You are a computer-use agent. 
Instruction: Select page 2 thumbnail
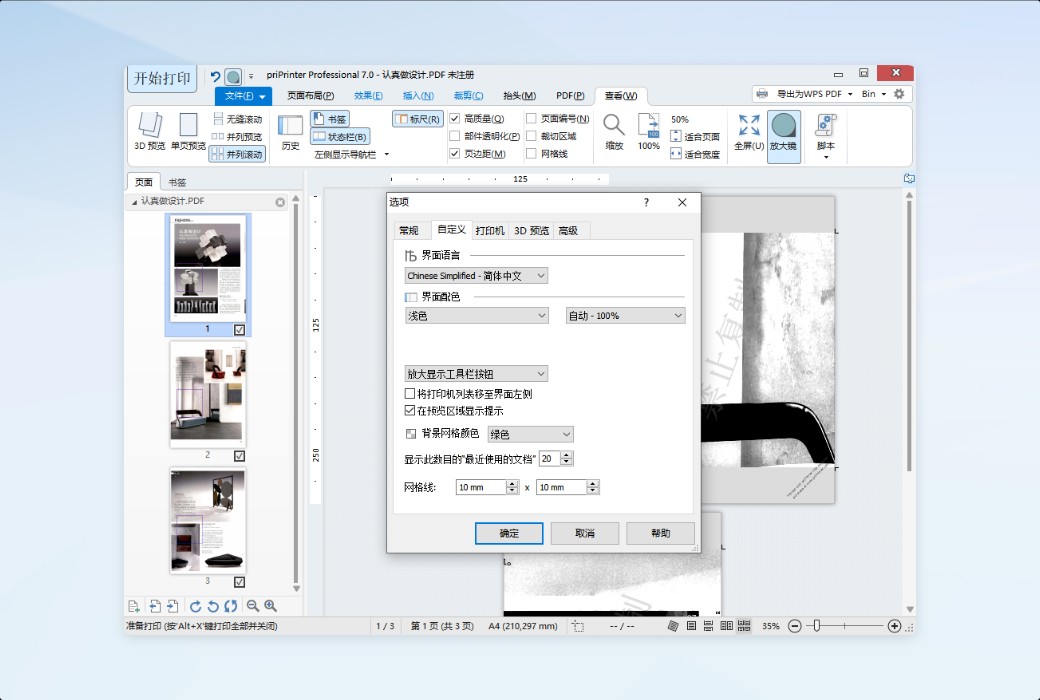click(x=208, y=394)
